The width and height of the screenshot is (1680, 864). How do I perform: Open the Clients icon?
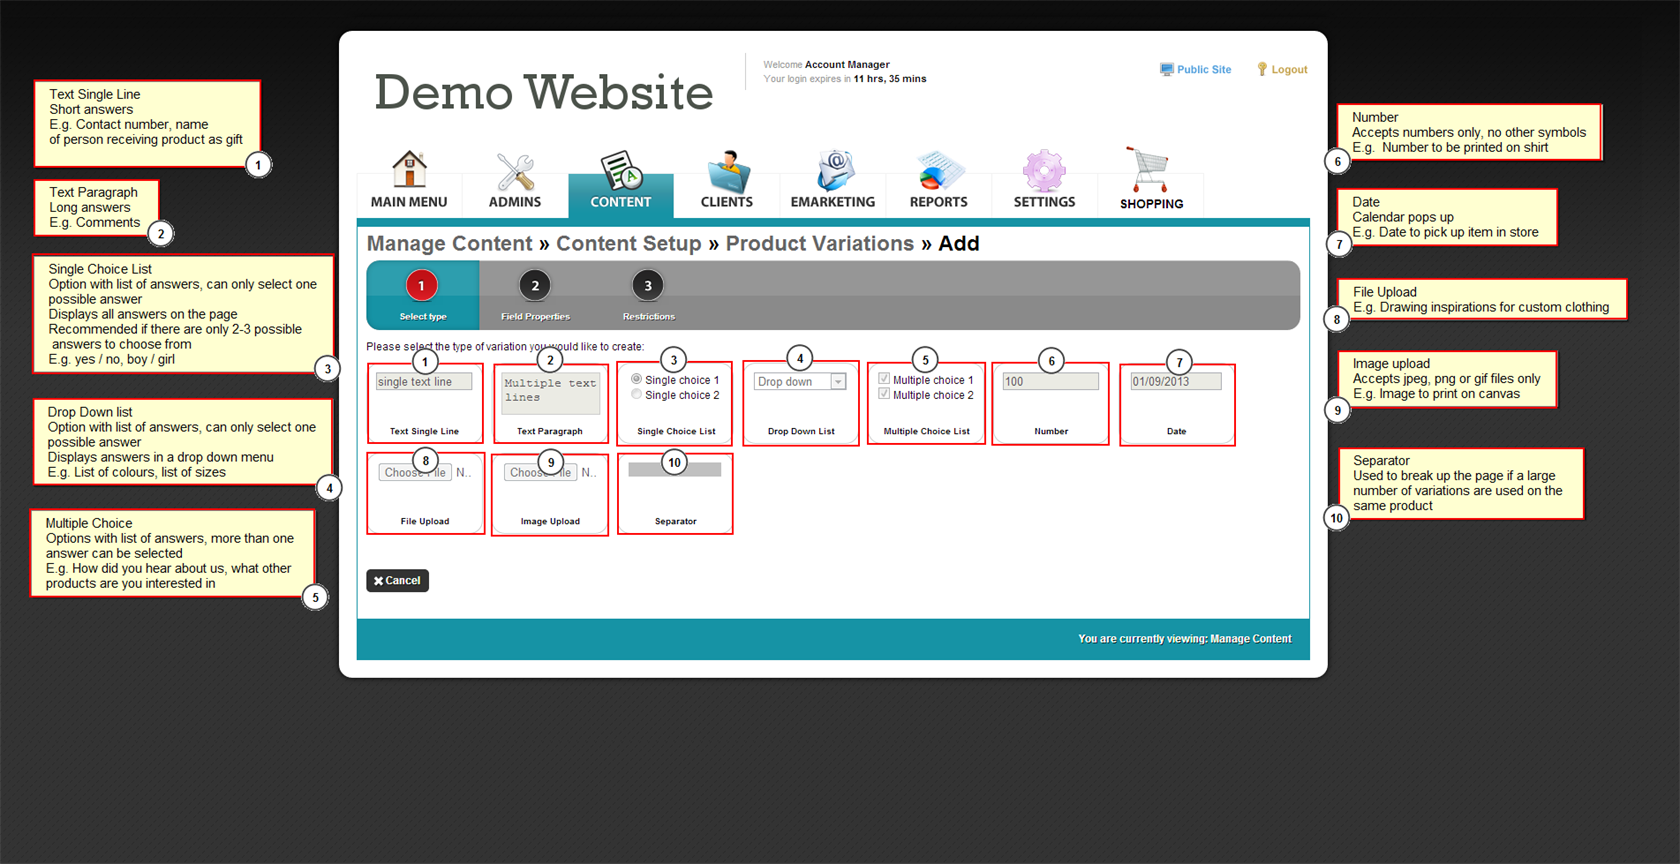(727, 172)
